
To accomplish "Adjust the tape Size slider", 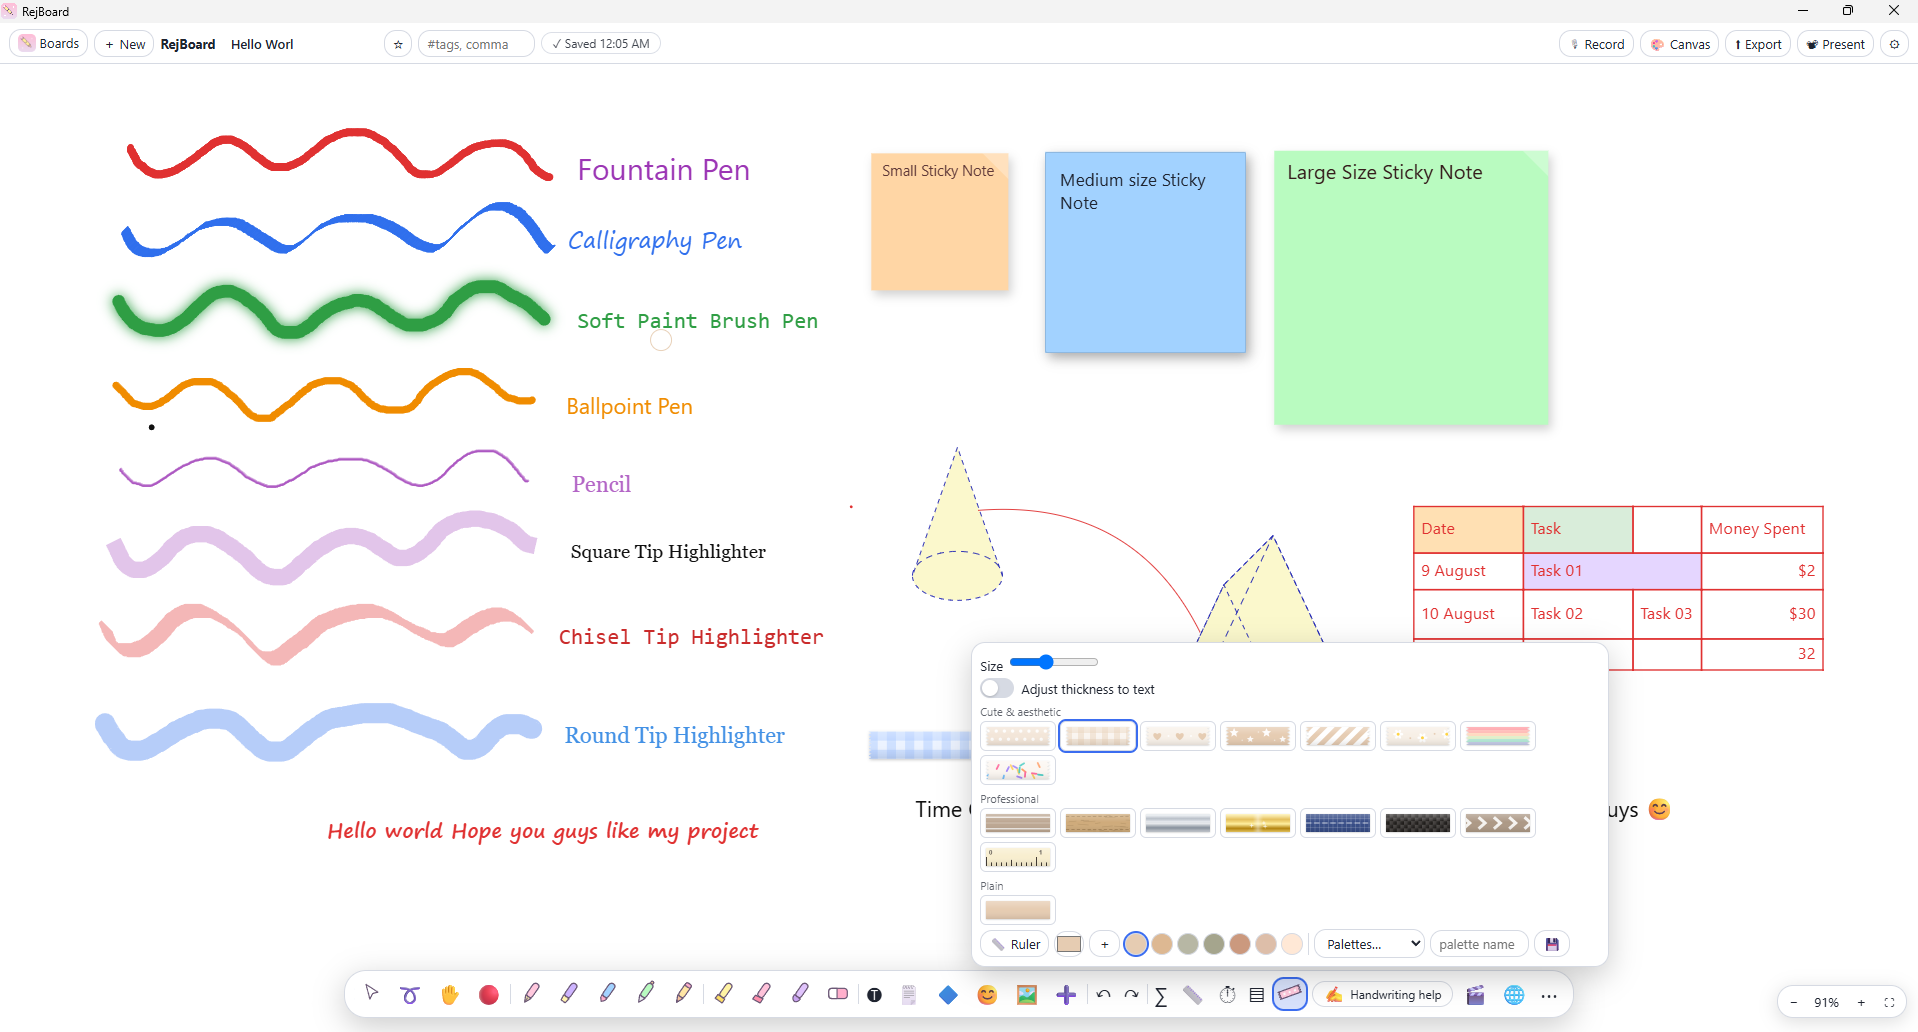I will [1054, 662].
